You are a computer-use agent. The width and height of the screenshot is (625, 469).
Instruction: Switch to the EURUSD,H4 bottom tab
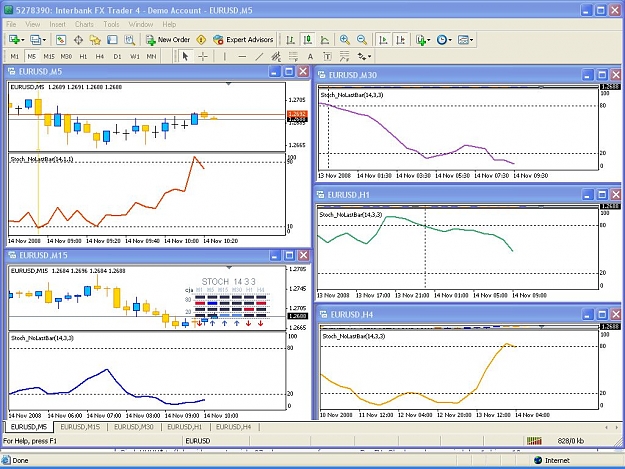tap(234, 427)
